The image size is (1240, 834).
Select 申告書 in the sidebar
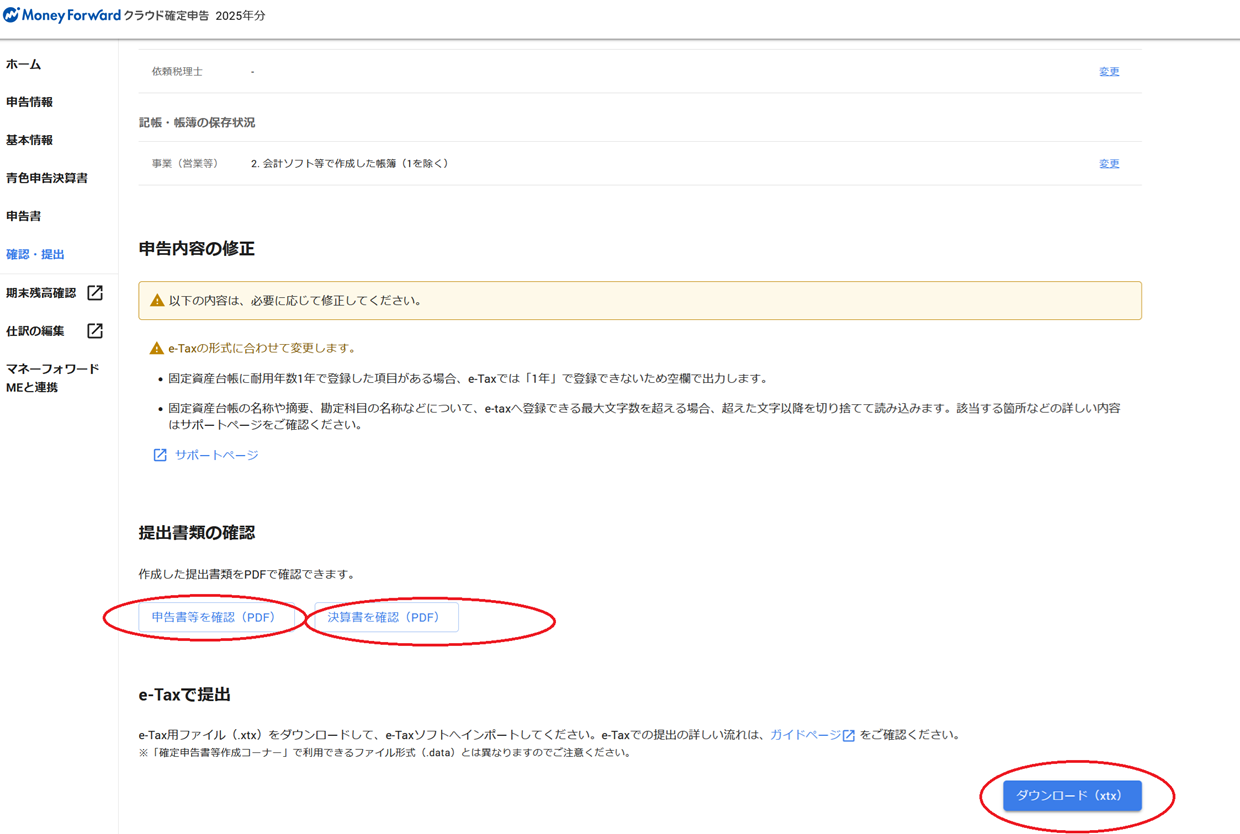[x=22, y=215]
